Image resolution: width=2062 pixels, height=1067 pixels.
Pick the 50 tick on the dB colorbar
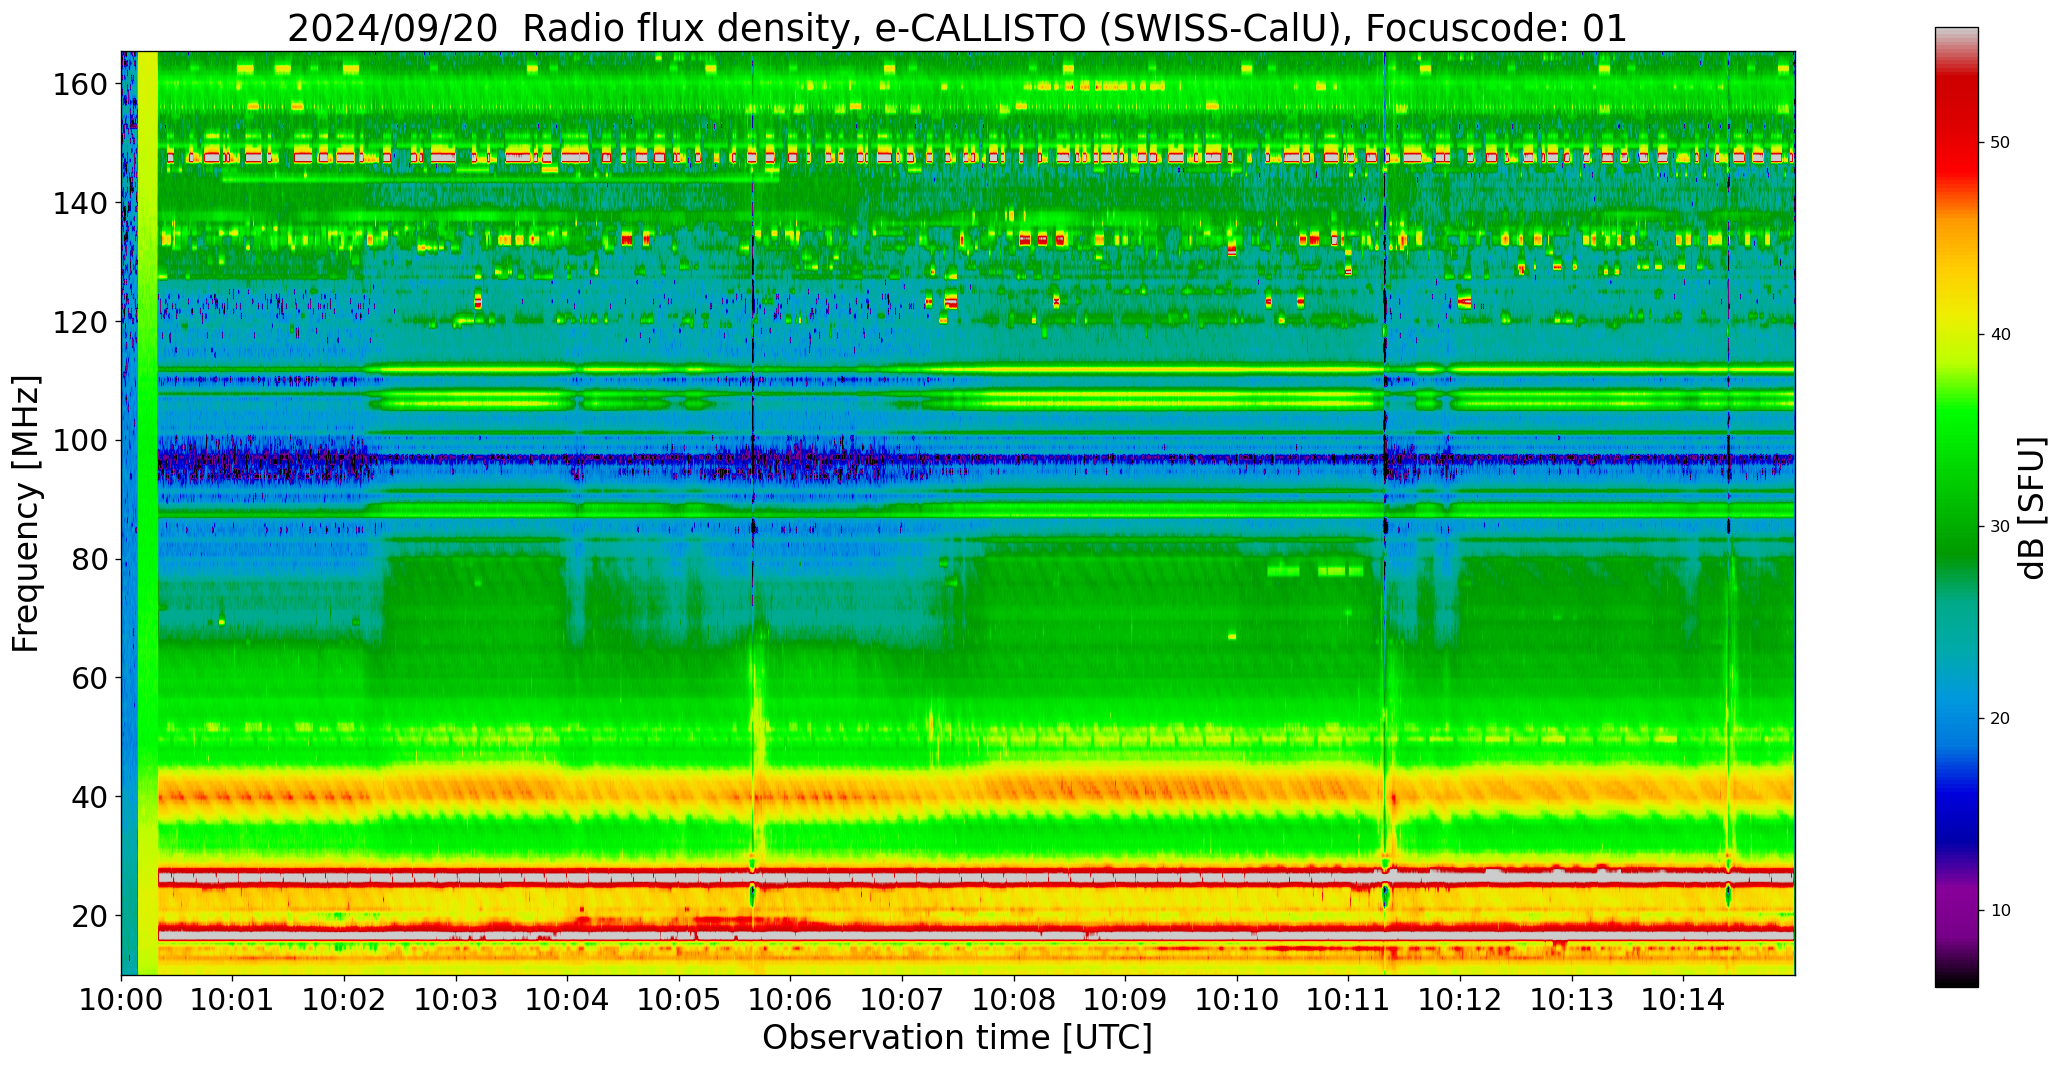(x=2000, y=143)
